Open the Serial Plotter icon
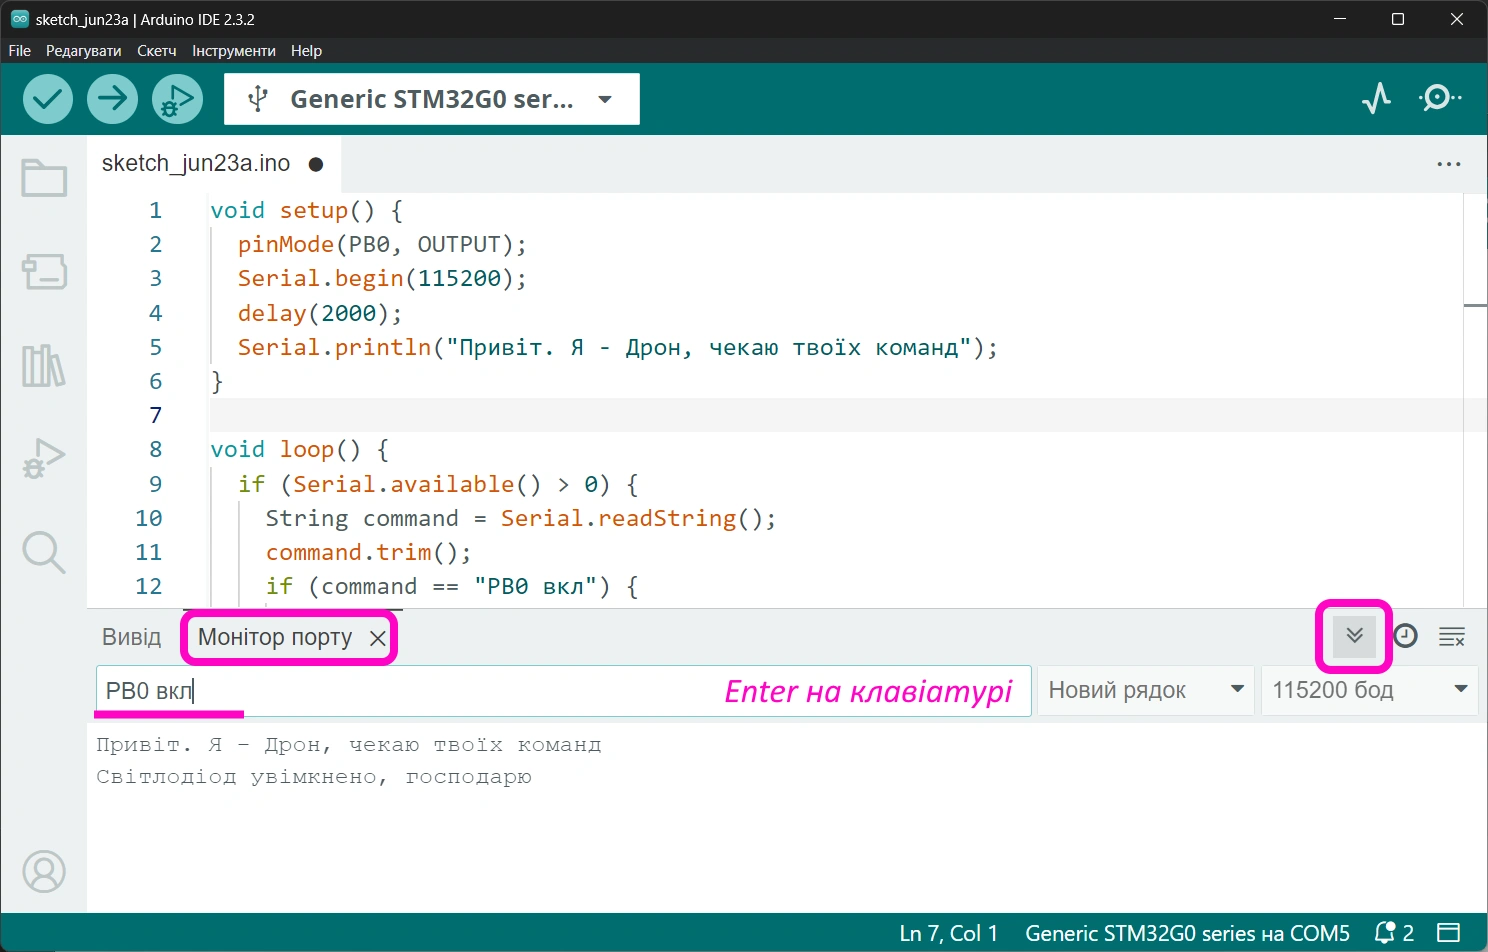This screenshot has width=1488, height=952. [1376, 98]
